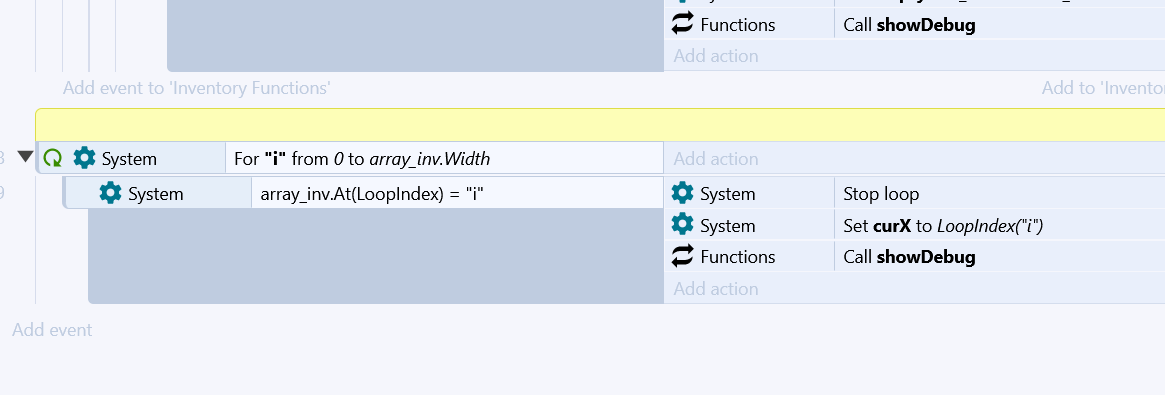
Task: Click Functions arrows icon in top showDebug action
Action: pyautogui.click(x=682, y=24)
